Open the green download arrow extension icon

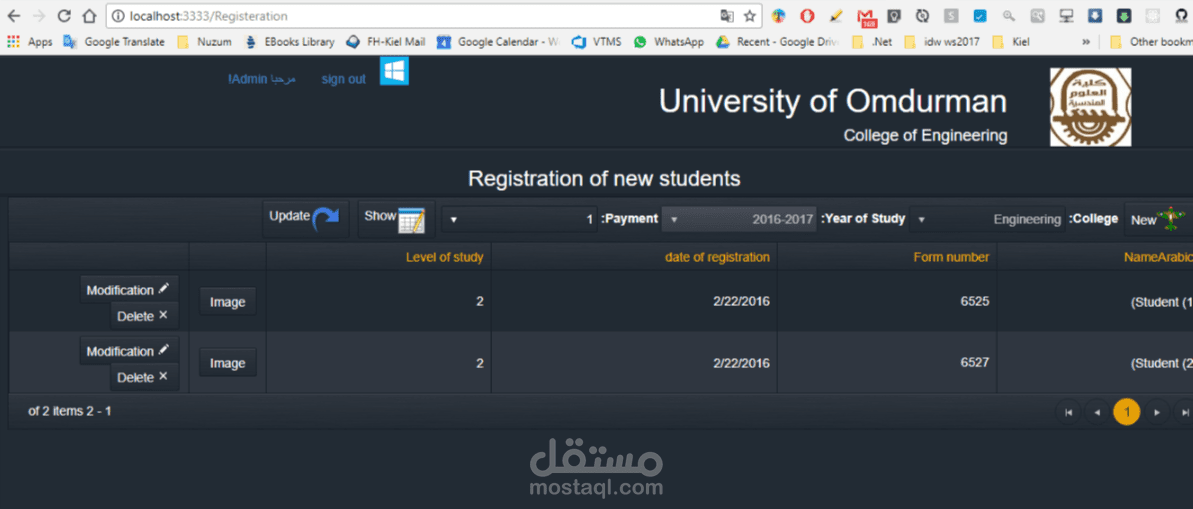coord(1124,15)
